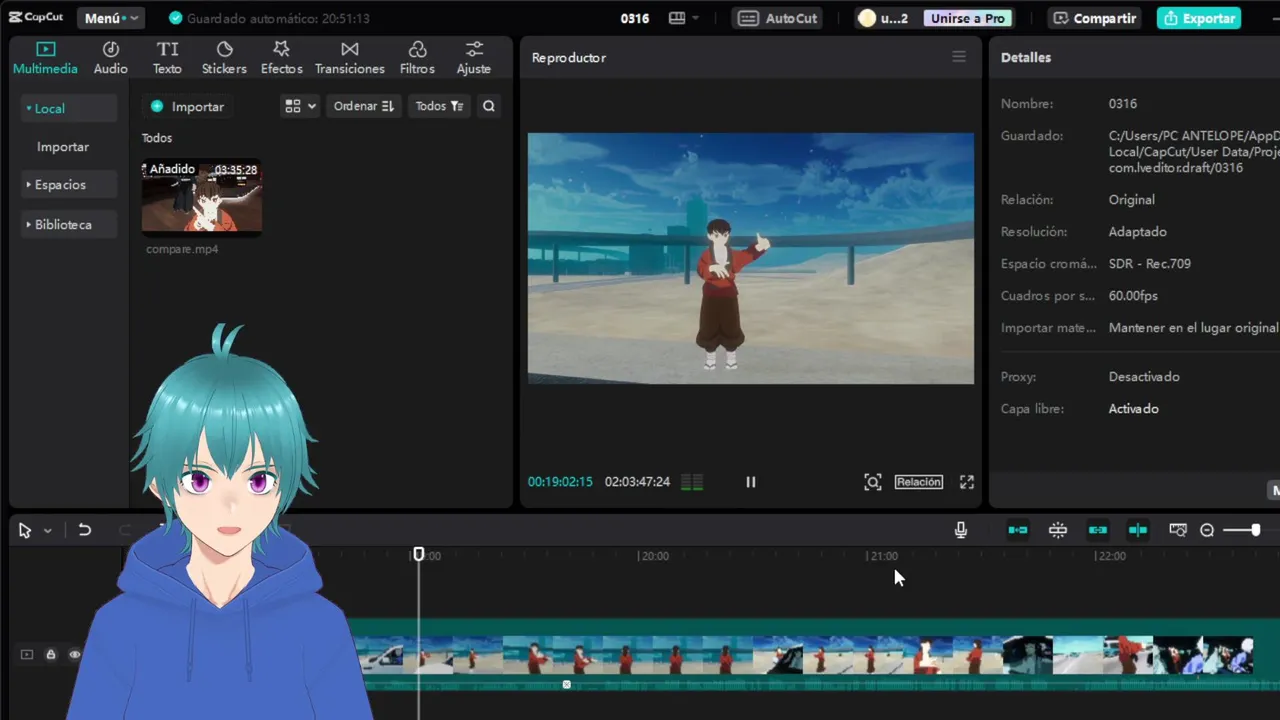Select the compare.mp4 thumbnail
This screenshot has height=720, width=1280.
coord(202,196)
